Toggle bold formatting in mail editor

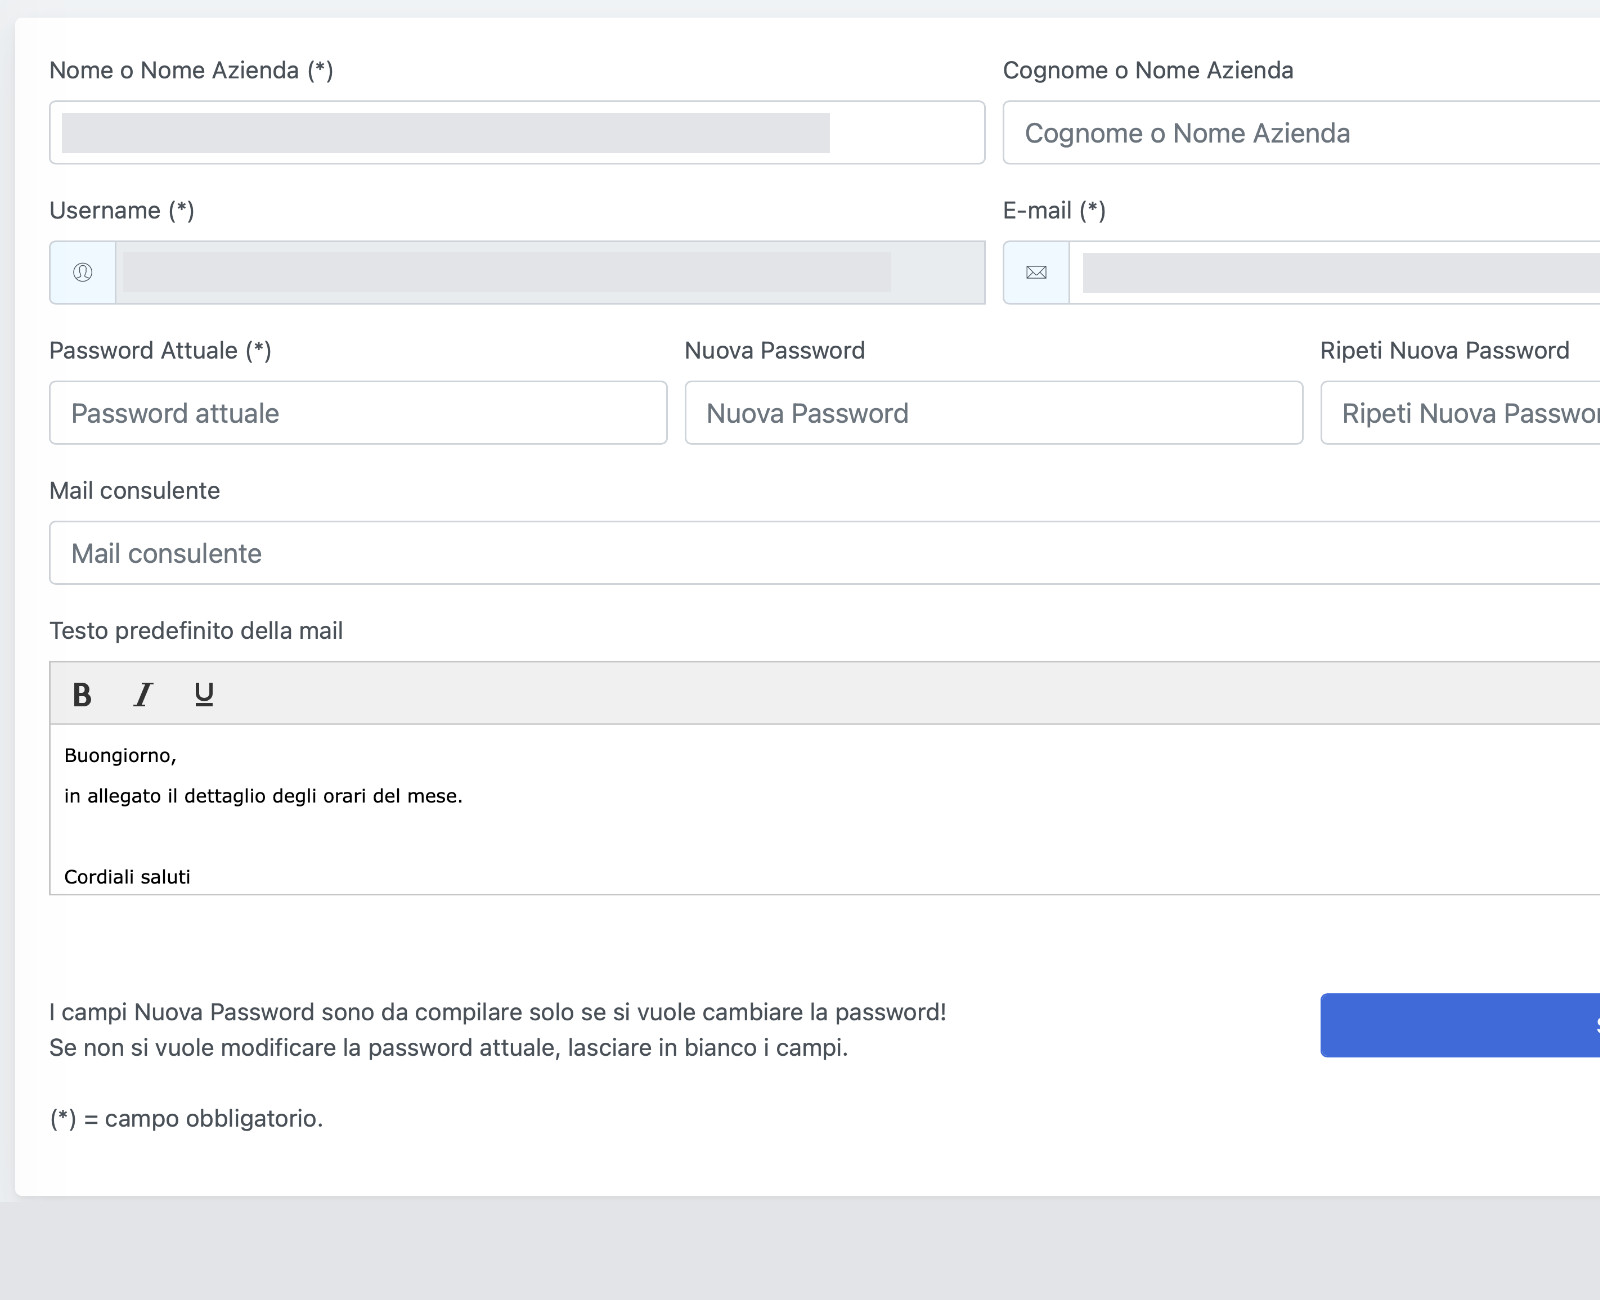[x=82, y=694]
